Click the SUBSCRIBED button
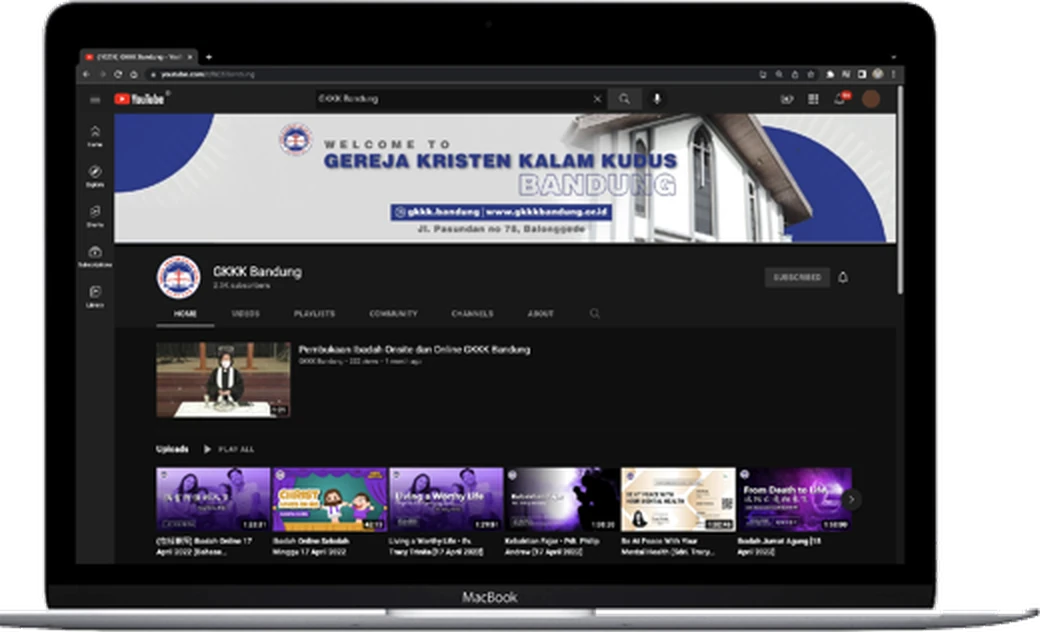 click(797, 277)
